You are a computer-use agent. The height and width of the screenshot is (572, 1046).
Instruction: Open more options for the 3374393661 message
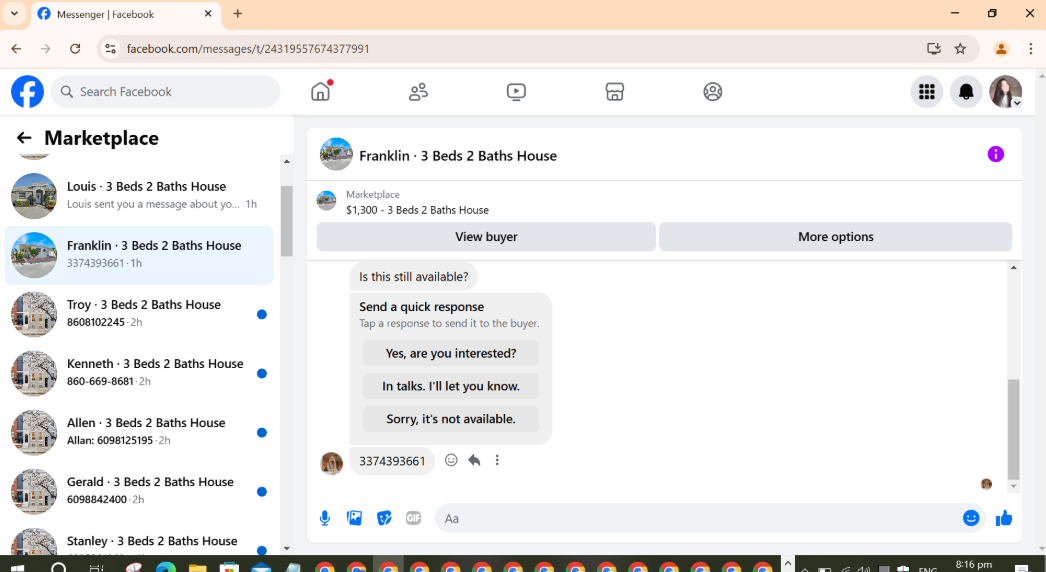pyautogui.click(x=497, y=460)
